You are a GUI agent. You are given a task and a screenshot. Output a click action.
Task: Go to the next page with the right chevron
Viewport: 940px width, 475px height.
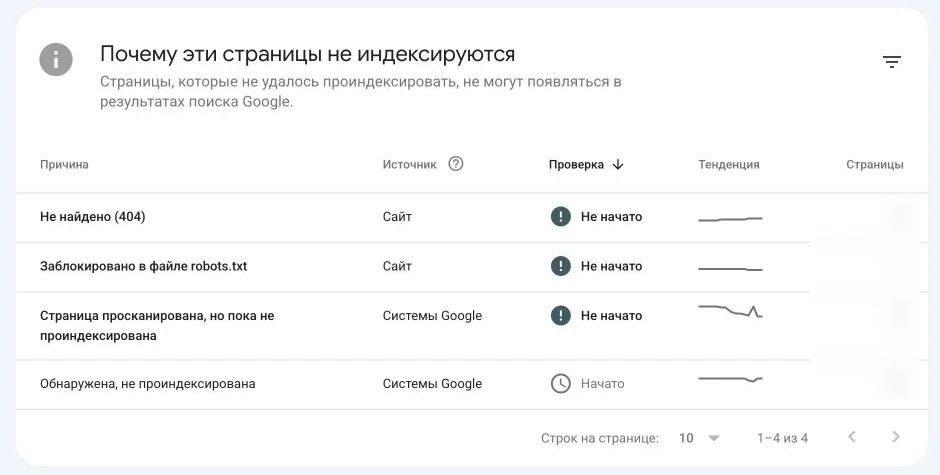tap(896, 437)
